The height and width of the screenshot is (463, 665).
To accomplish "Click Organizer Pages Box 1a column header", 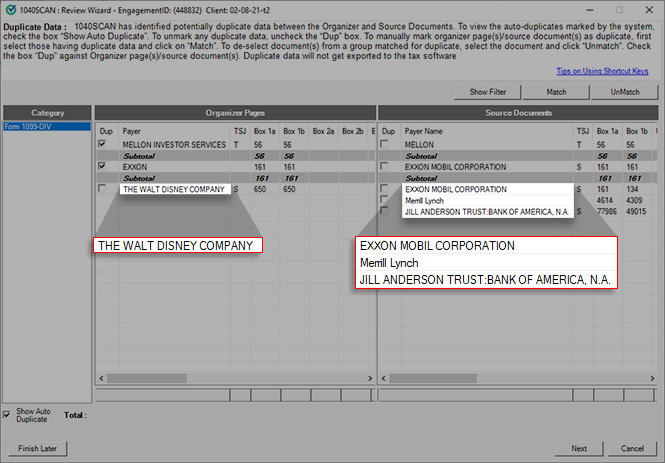I will click(265, 131).
